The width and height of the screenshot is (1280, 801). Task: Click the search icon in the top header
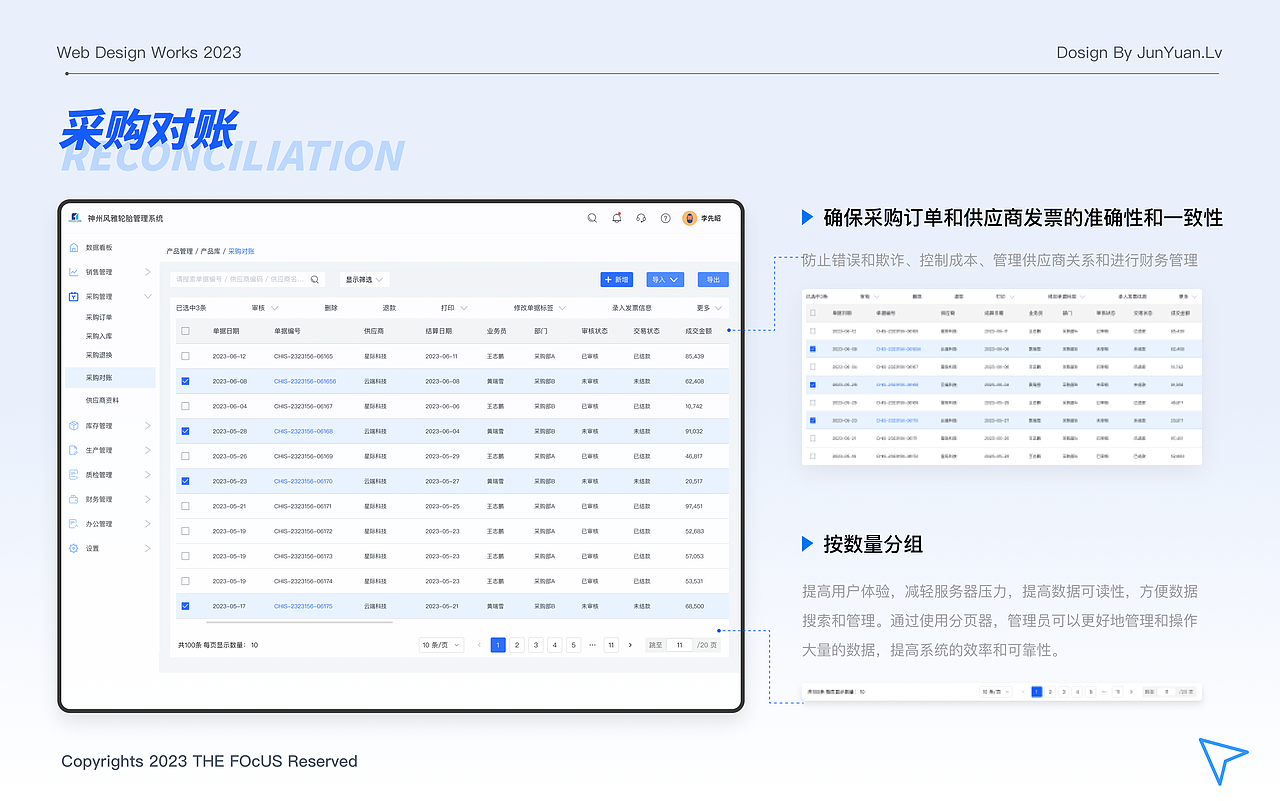592,218
